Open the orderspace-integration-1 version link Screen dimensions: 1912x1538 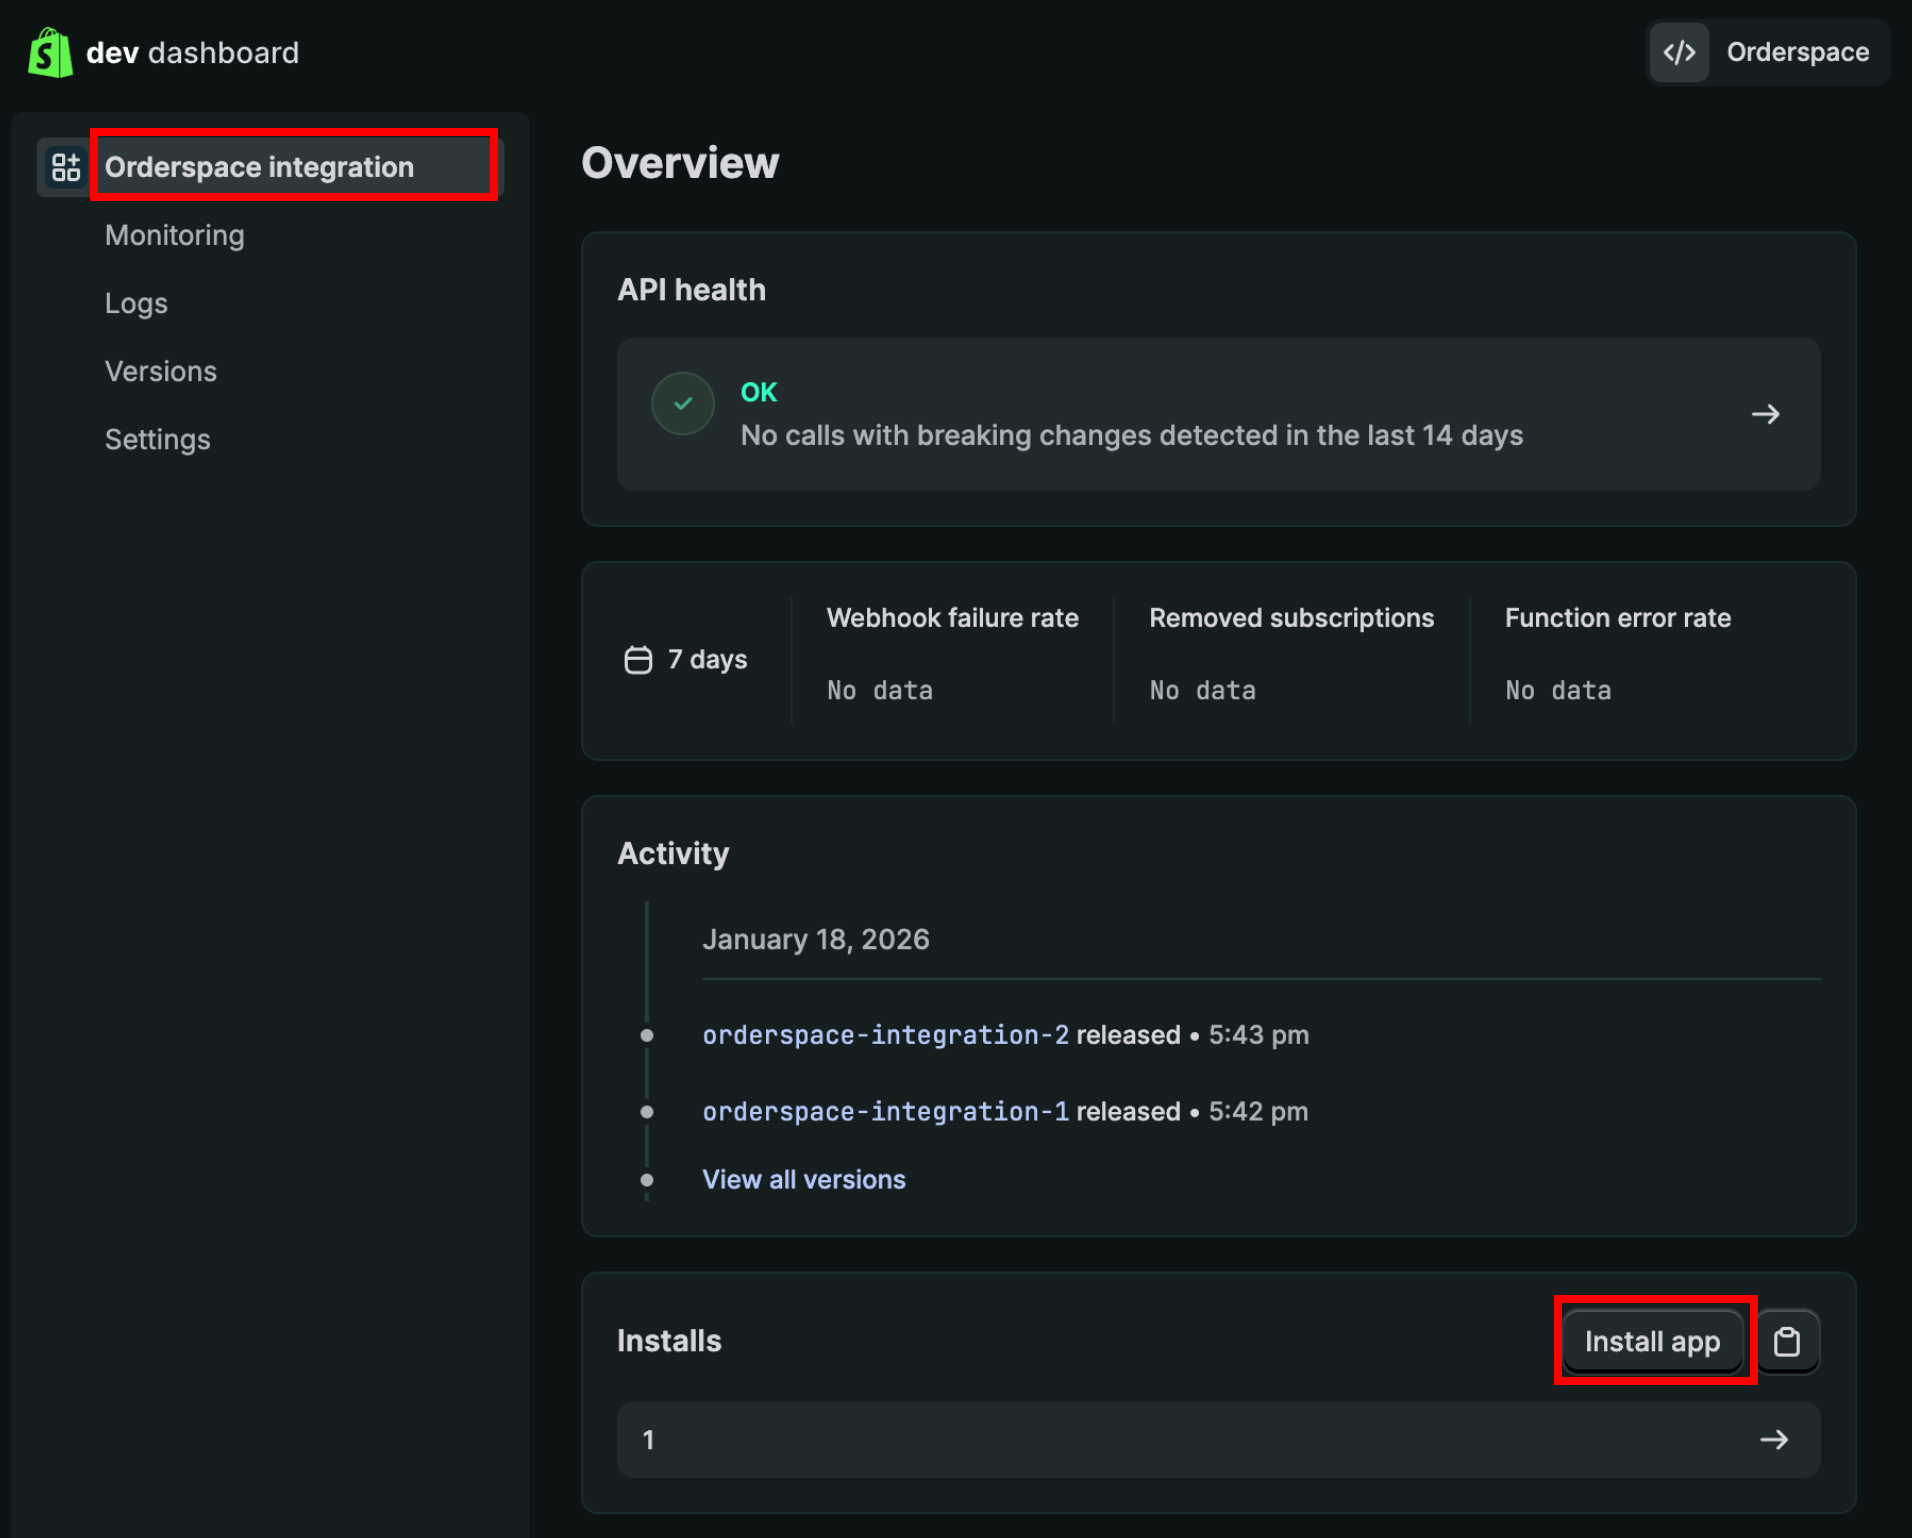pyautogui.click(x=885, y=1112)
